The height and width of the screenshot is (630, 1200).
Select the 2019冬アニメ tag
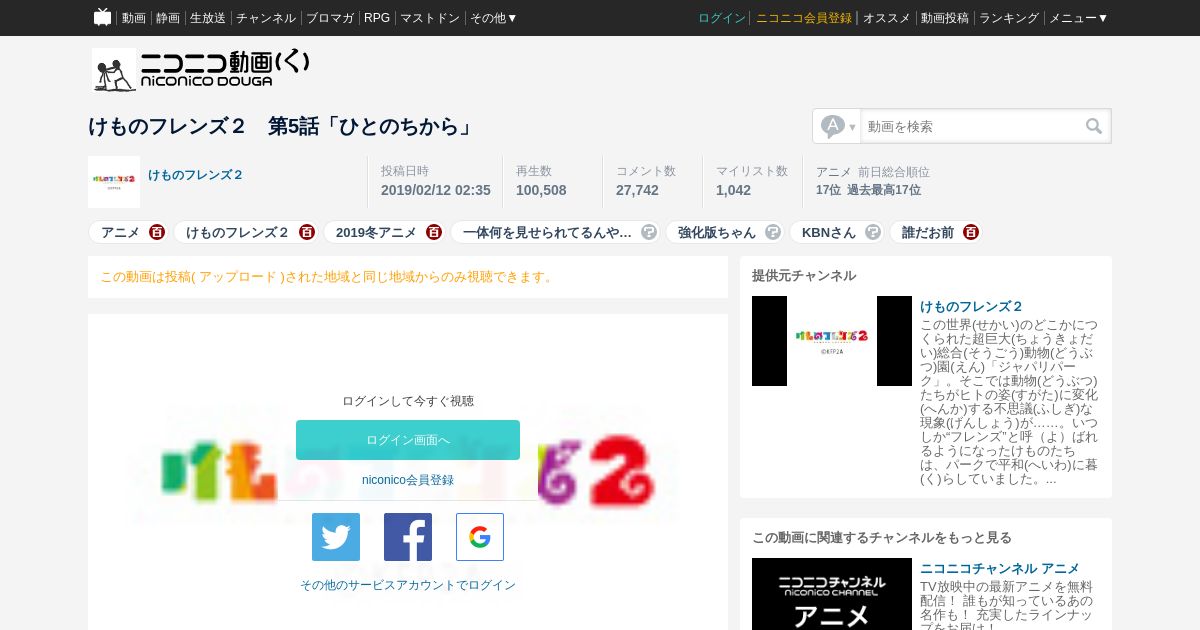[x=376, y=232]
